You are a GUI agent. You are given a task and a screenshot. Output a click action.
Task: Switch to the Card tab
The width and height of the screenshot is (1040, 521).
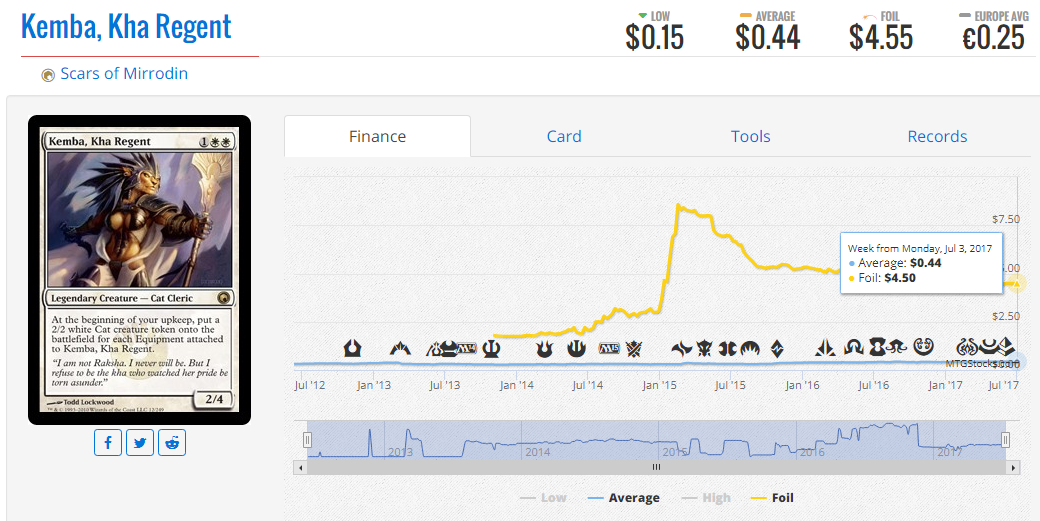click(x=564, y=137)
